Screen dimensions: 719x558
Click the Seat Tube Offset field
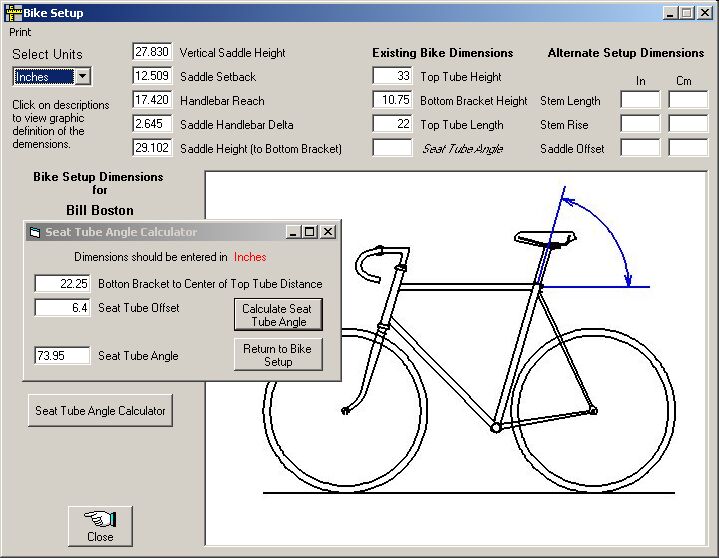point(62,307)
